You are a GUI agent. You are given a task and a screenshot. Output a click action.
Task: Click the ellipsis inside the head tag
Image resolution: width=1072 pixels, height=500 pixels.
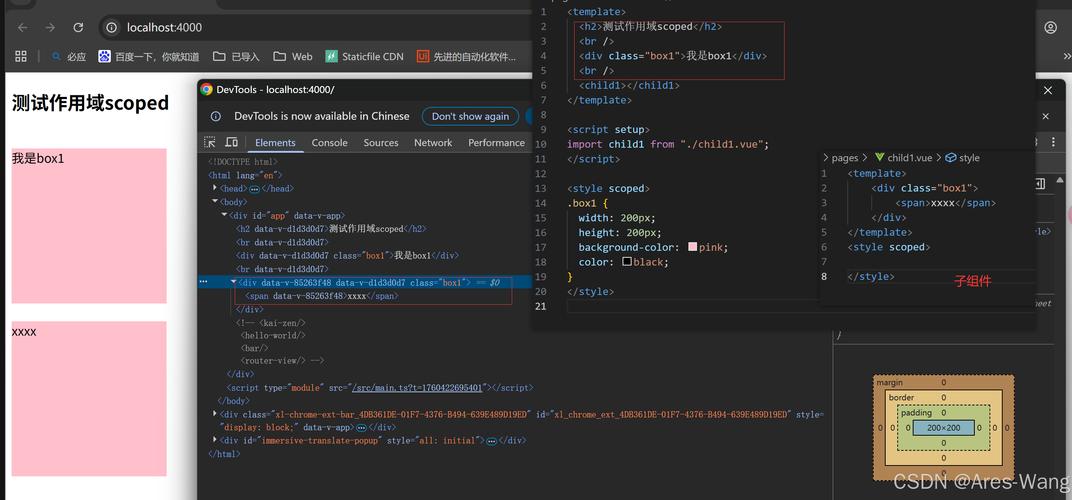(x=254, y=189)
